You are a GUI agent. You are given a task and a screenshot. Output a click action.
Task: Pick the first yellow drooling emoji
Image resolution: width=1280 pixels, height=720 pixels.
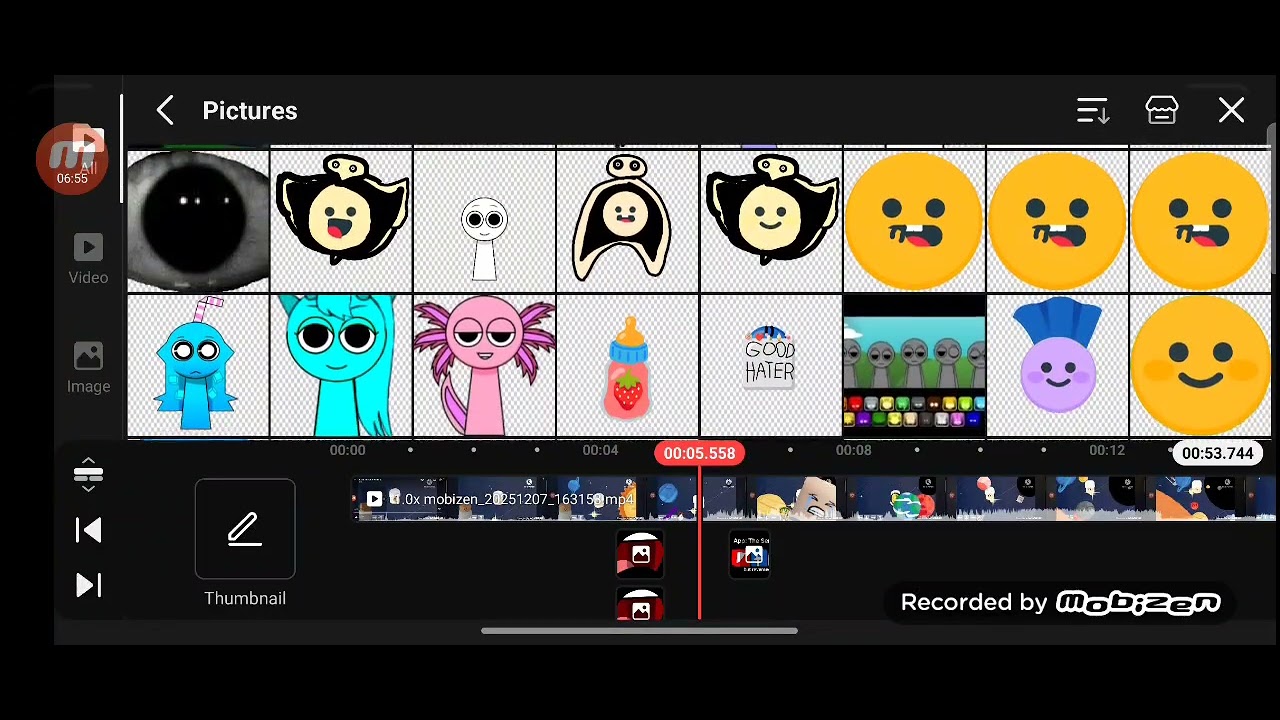[913, 221]
